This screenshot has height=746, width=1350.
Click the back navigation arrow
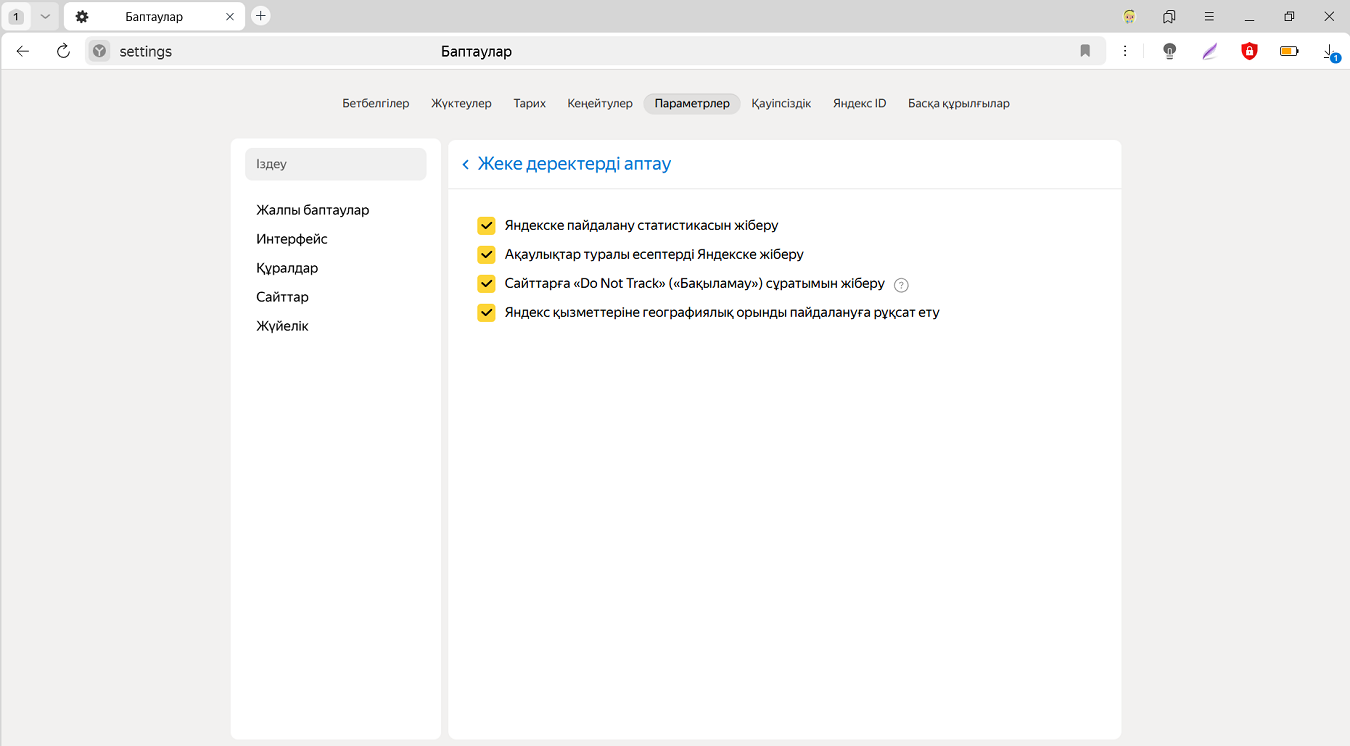pyautogui.click(x=23, y=51)
